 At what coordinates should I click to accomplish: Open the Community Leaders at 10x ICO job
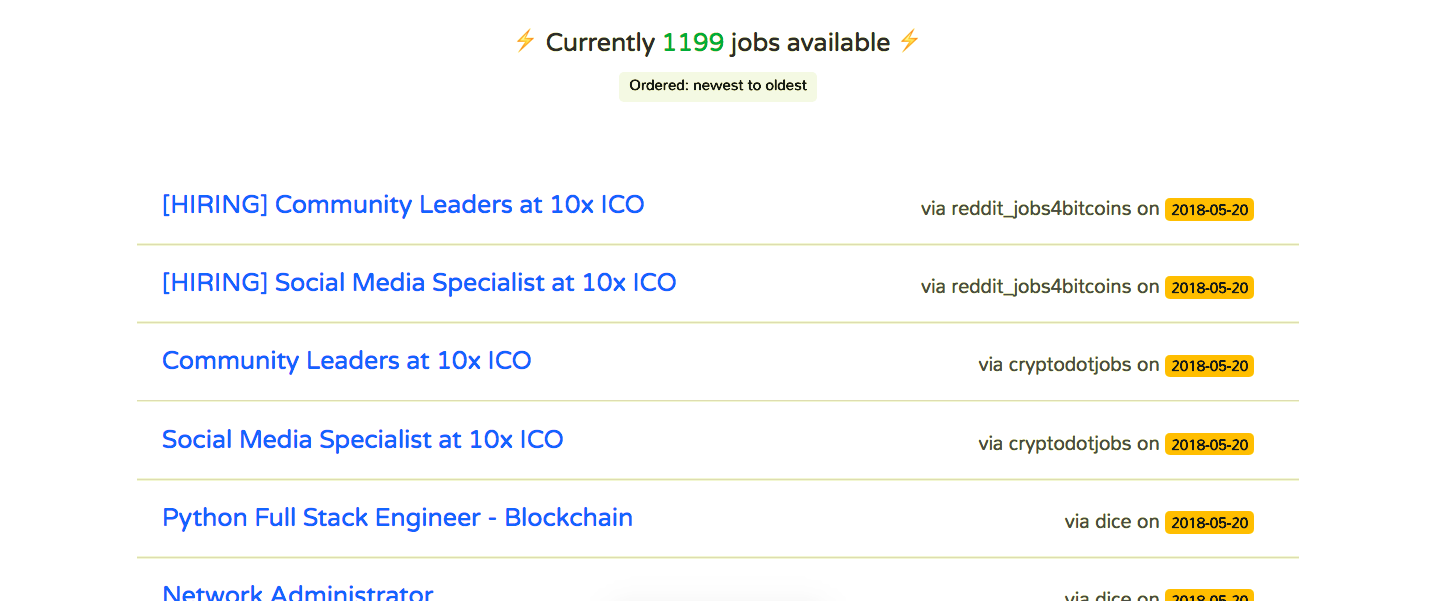346,360
